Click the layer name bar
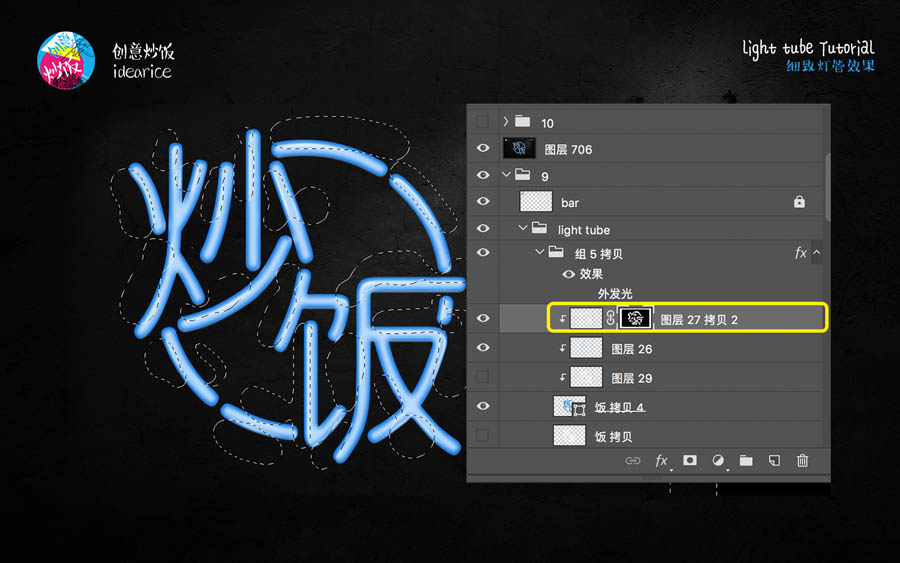The height and width of the screenshot is (563, 900). (570, 203)
